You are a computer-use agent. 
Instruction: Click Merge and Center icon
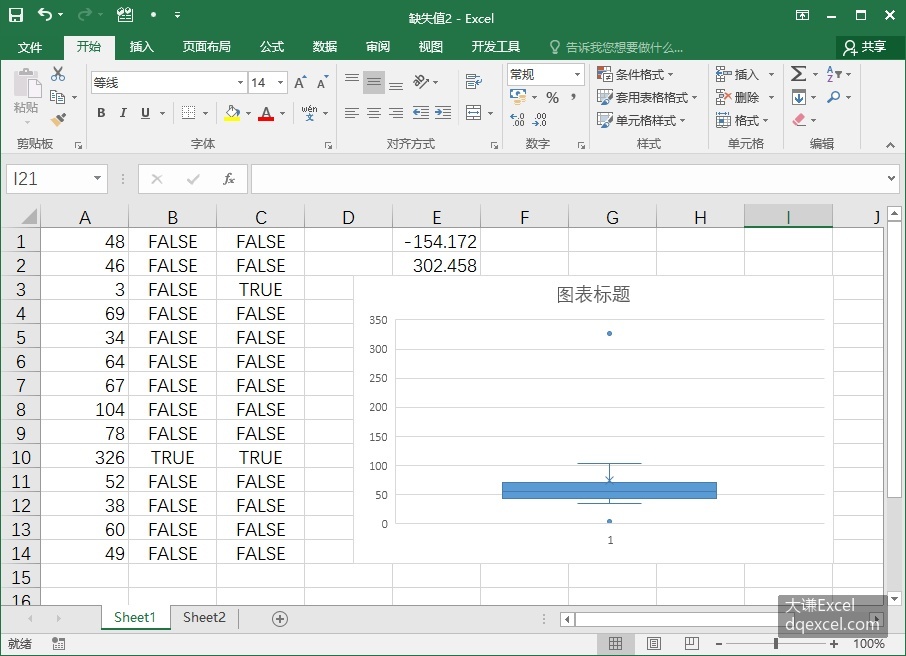click(x=474, y=113)
